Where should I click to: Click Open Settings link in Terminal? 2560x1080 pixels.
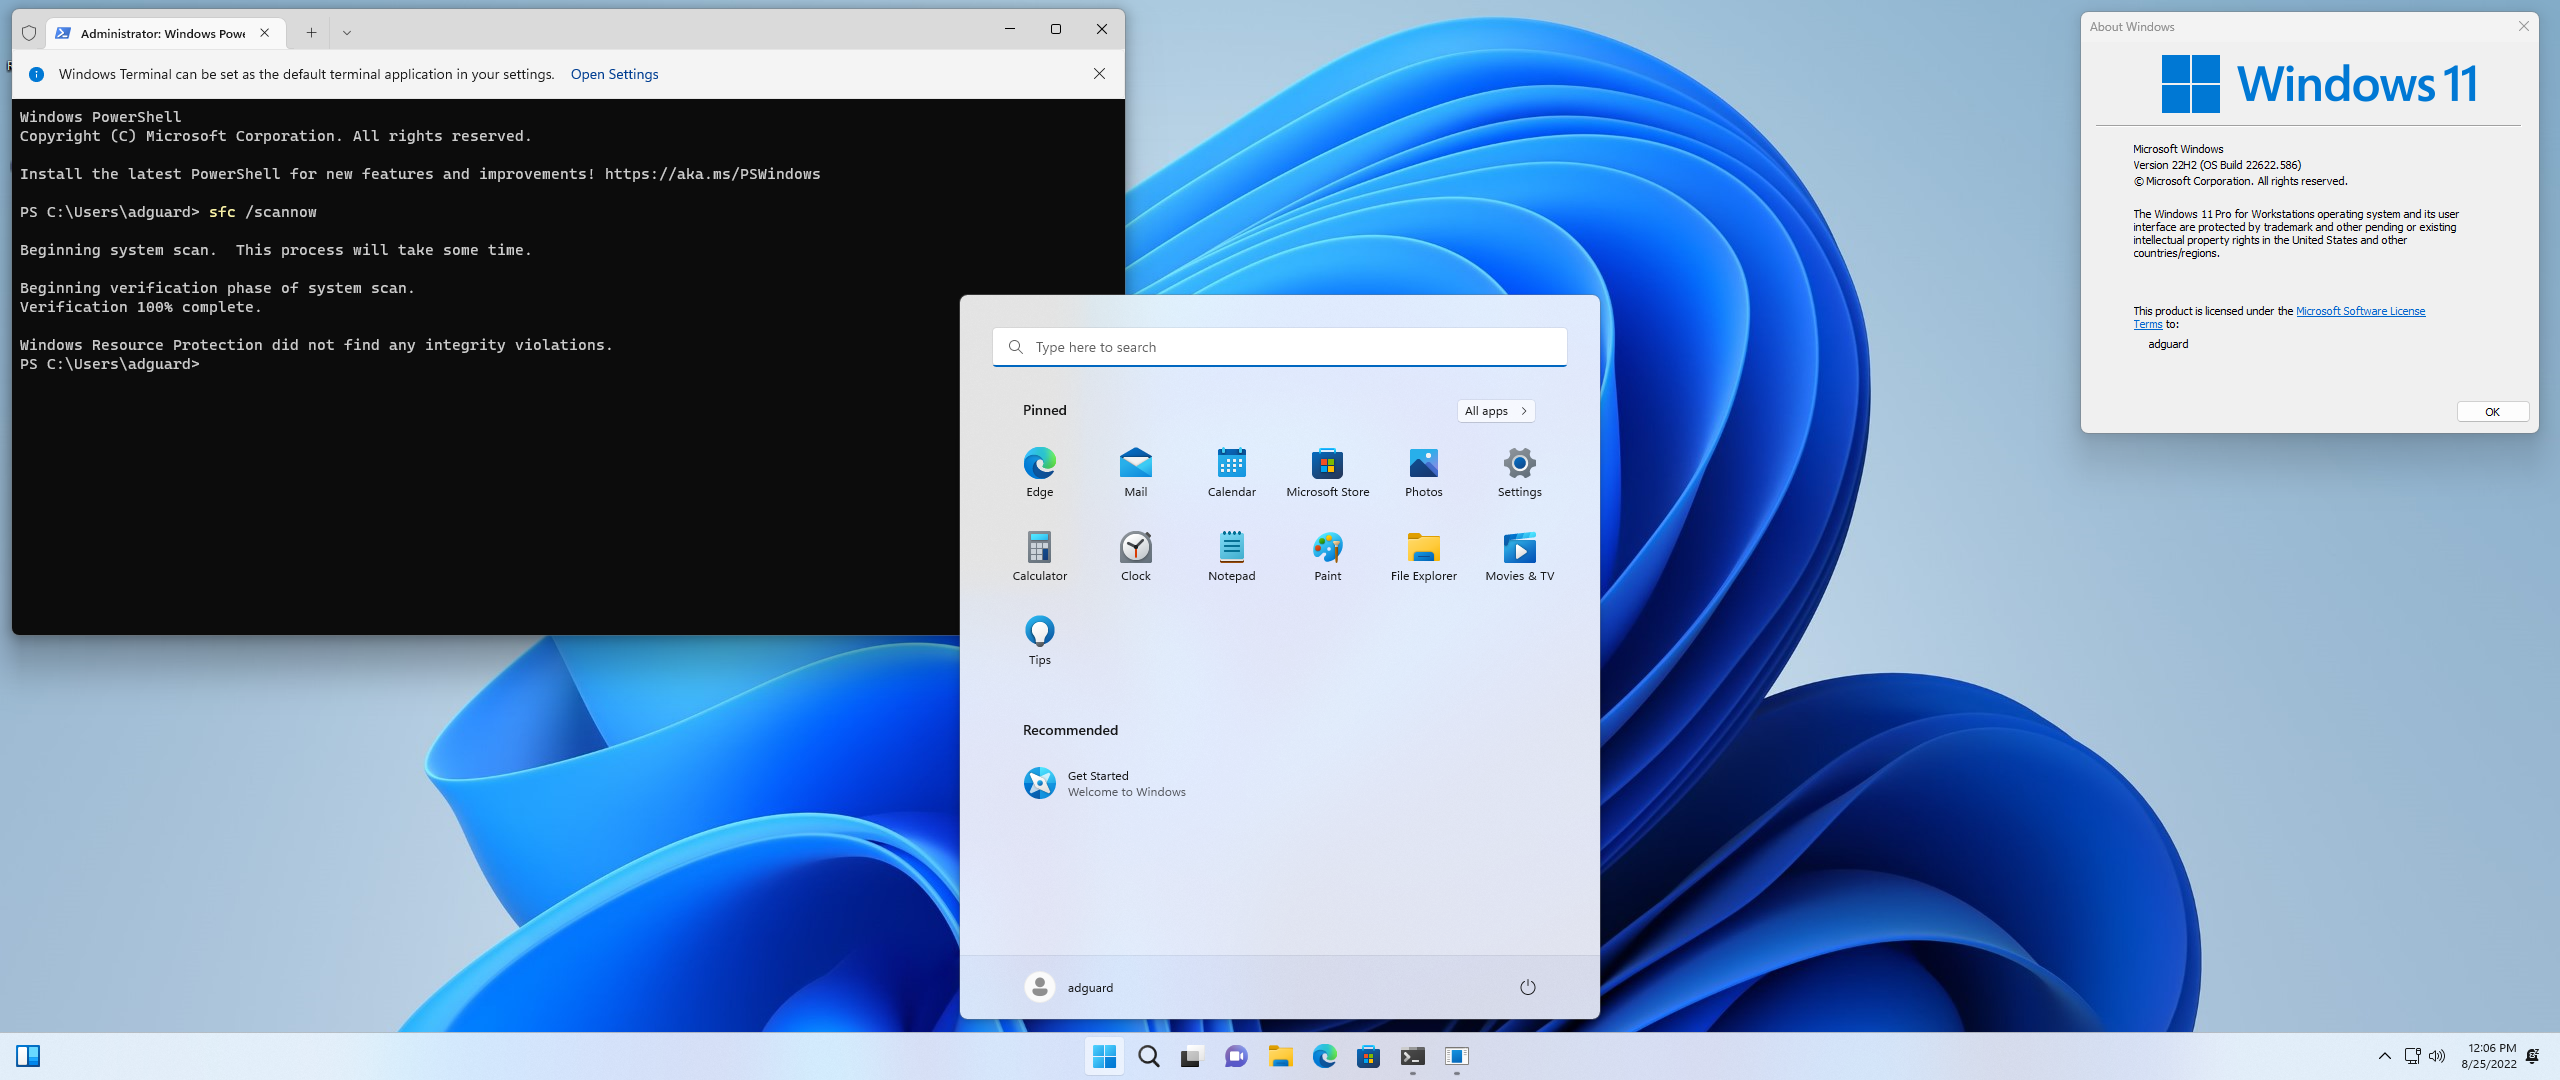click(614, 74)
